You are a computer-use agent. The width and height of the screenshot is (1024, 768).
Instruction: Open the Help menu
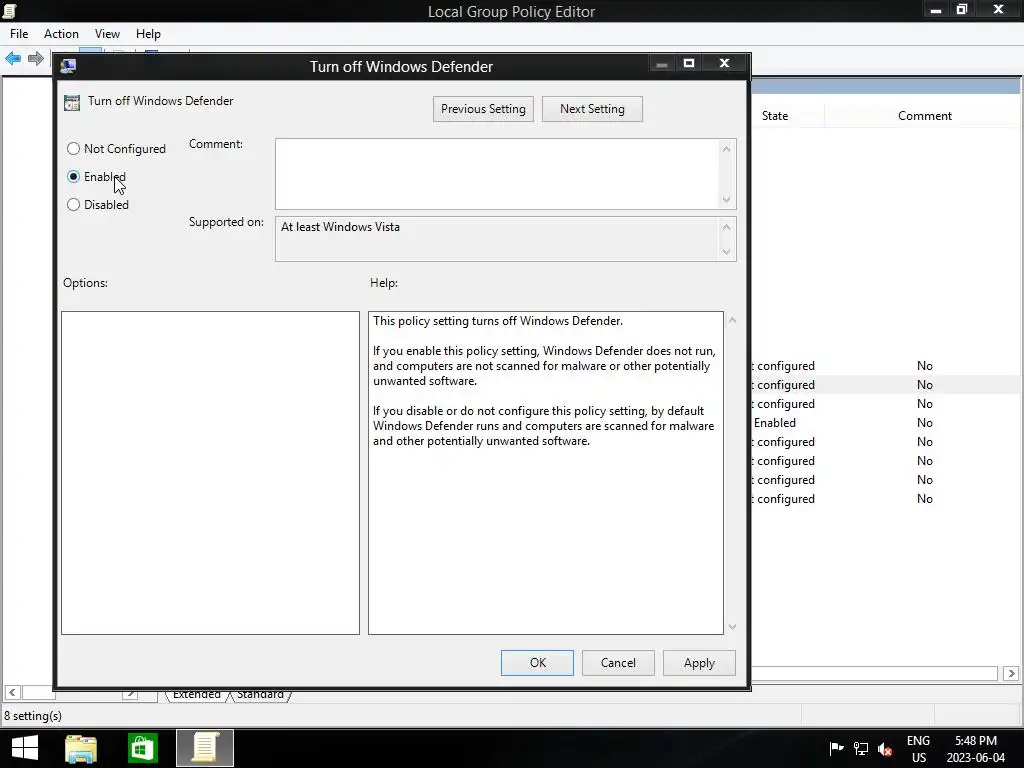148,34
